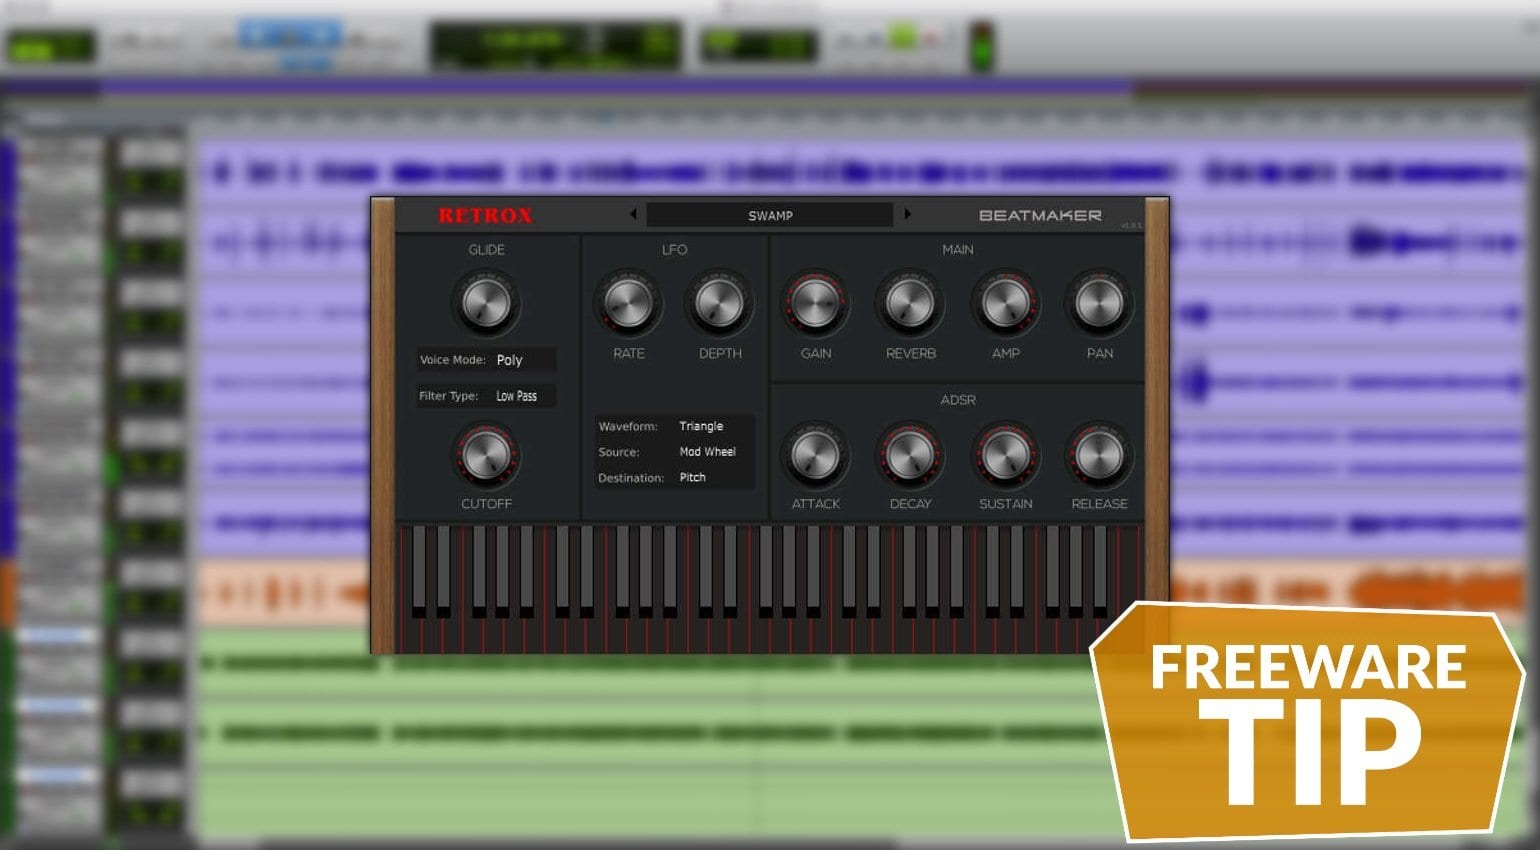The height and width of the screenshot is (850, 1540).
Task: Open the Source Mod Wheel dropdown
Action: 675,452
